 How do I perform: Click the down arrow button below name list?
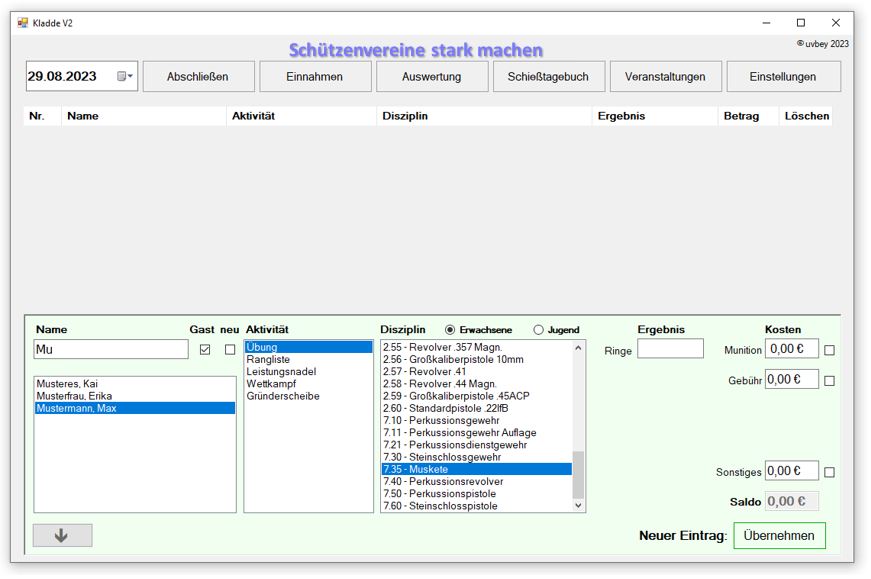tap(62, 536)
